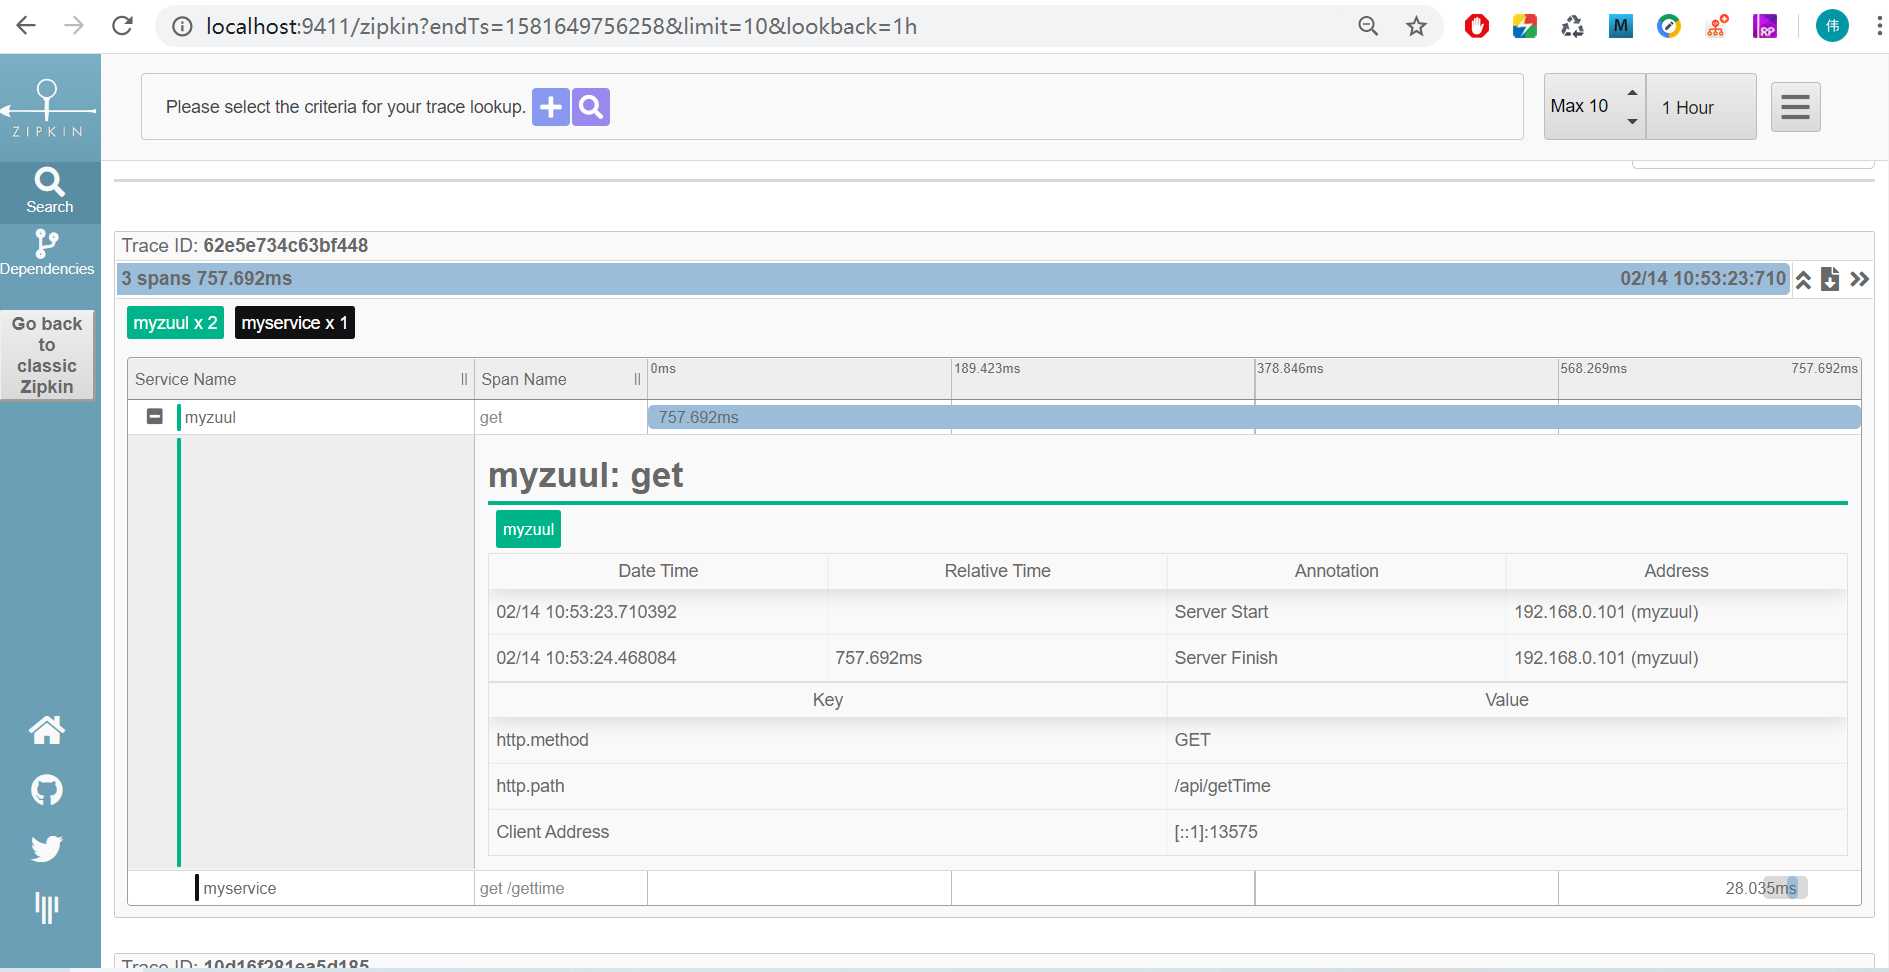
Task: Bookmark this page with star icon
Action: [1416, 26]
